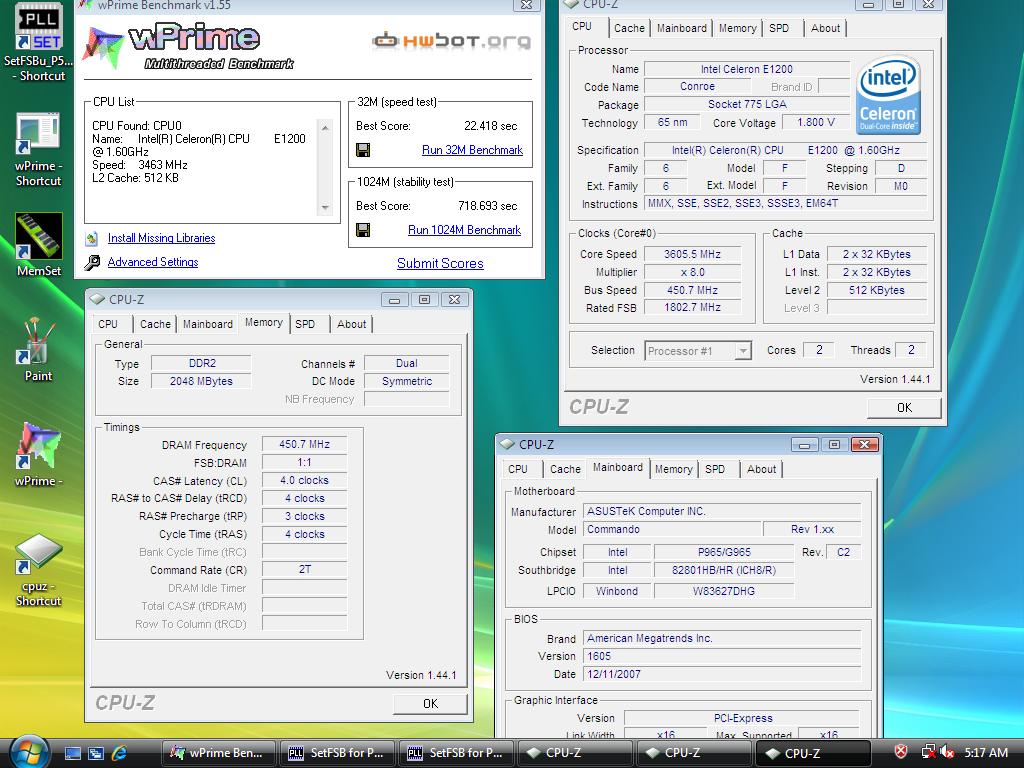Image resolution: width=1024 pixels, height=768 pixels.
Task: Click the Install Missing Libraries icon
Action: (92, 238)
